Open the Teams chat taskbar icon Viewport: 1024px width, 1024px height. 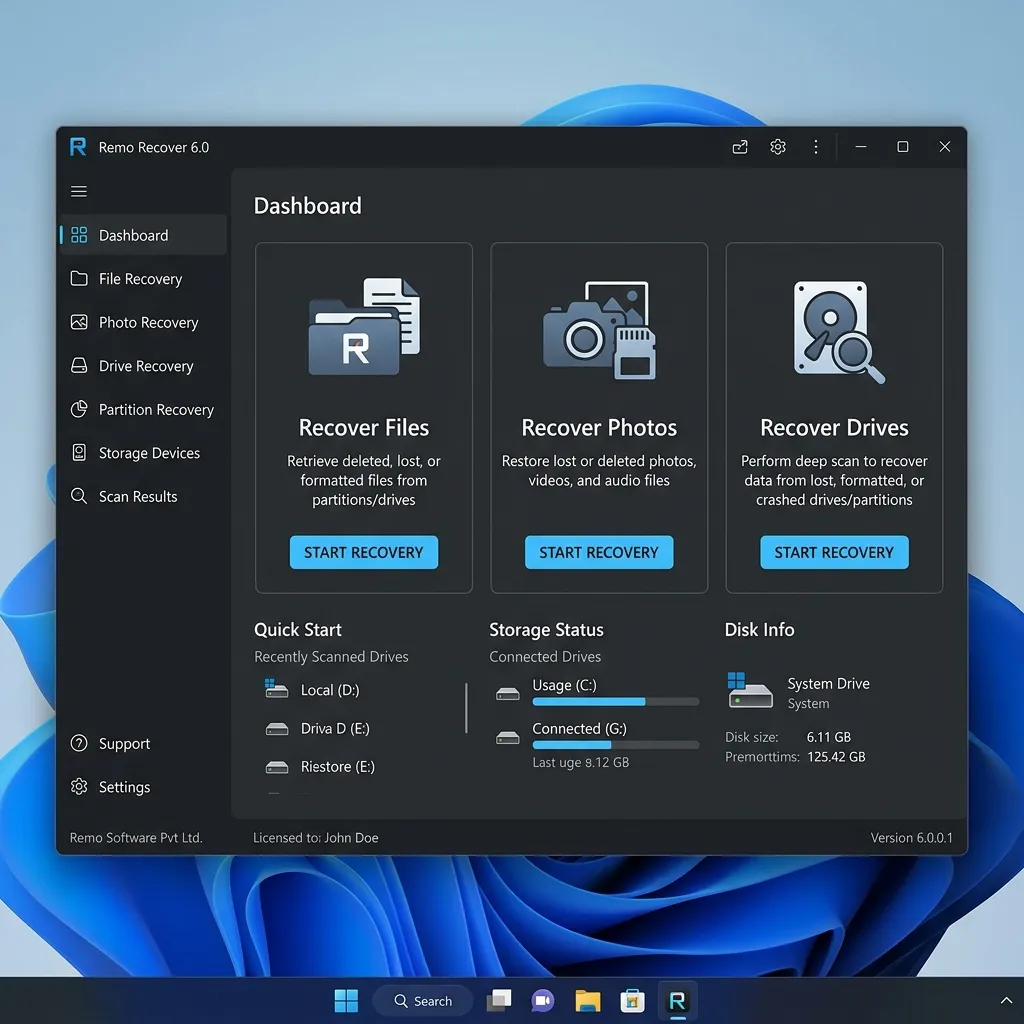[x=542, y=1000]
